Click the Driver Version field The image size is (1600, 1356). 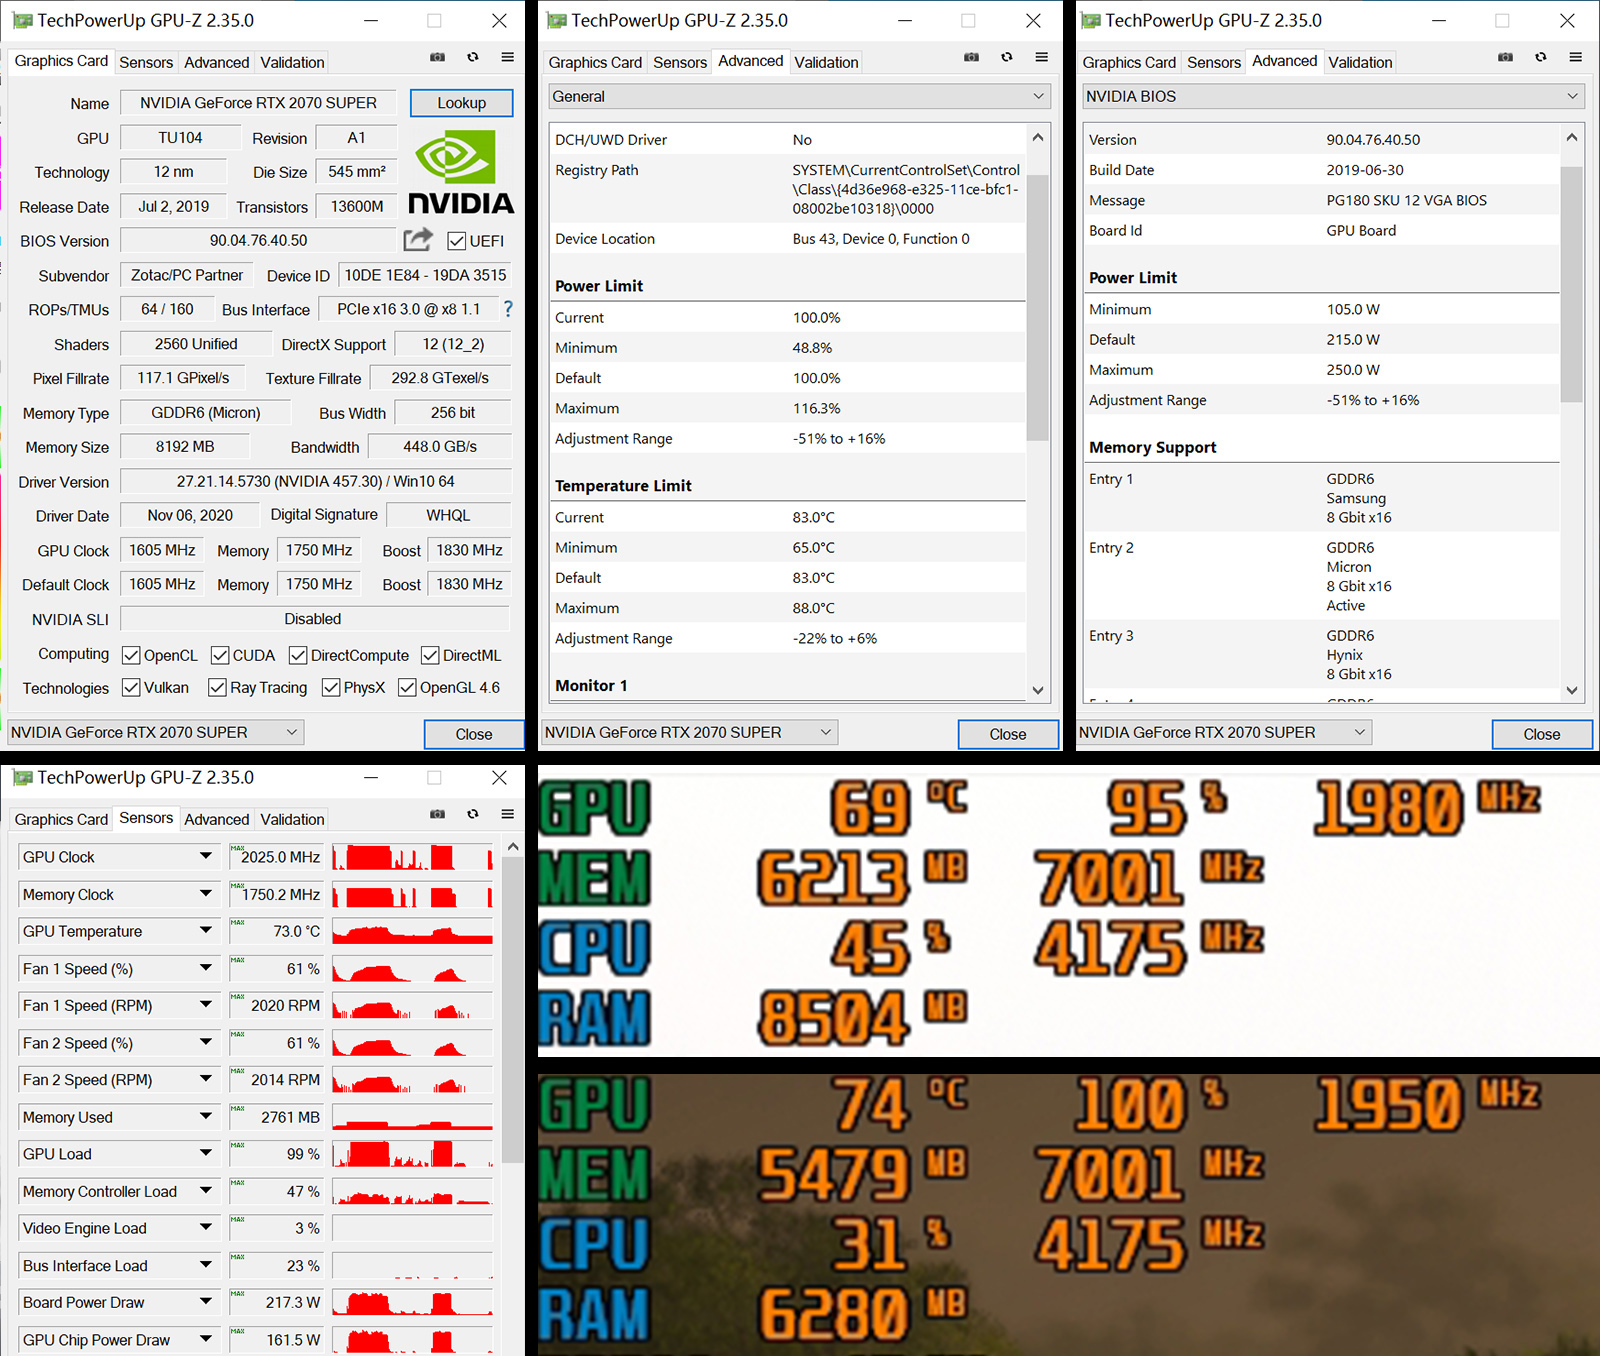pos(316,482)
